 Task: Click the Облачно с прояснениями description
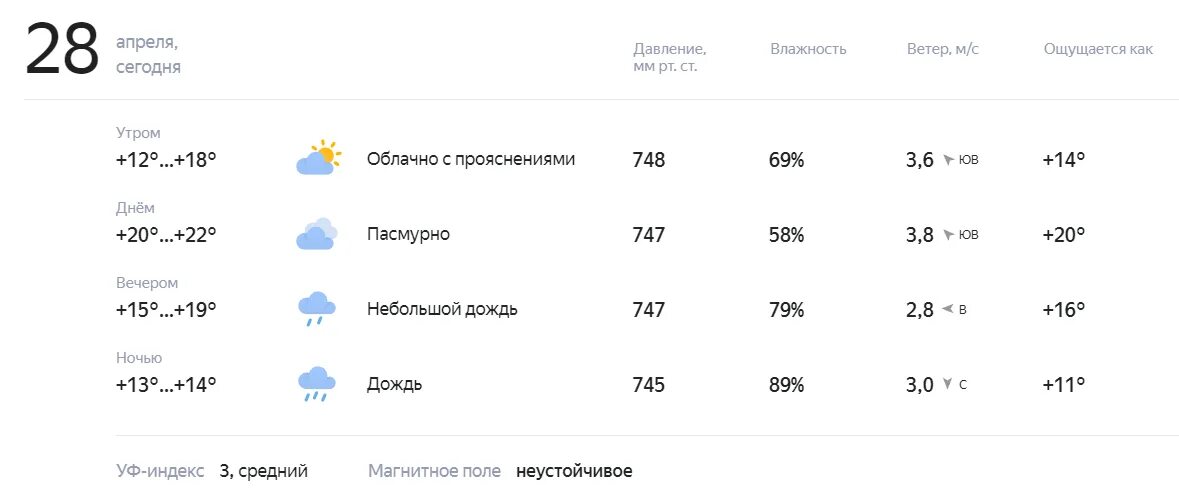coord(471,159)
